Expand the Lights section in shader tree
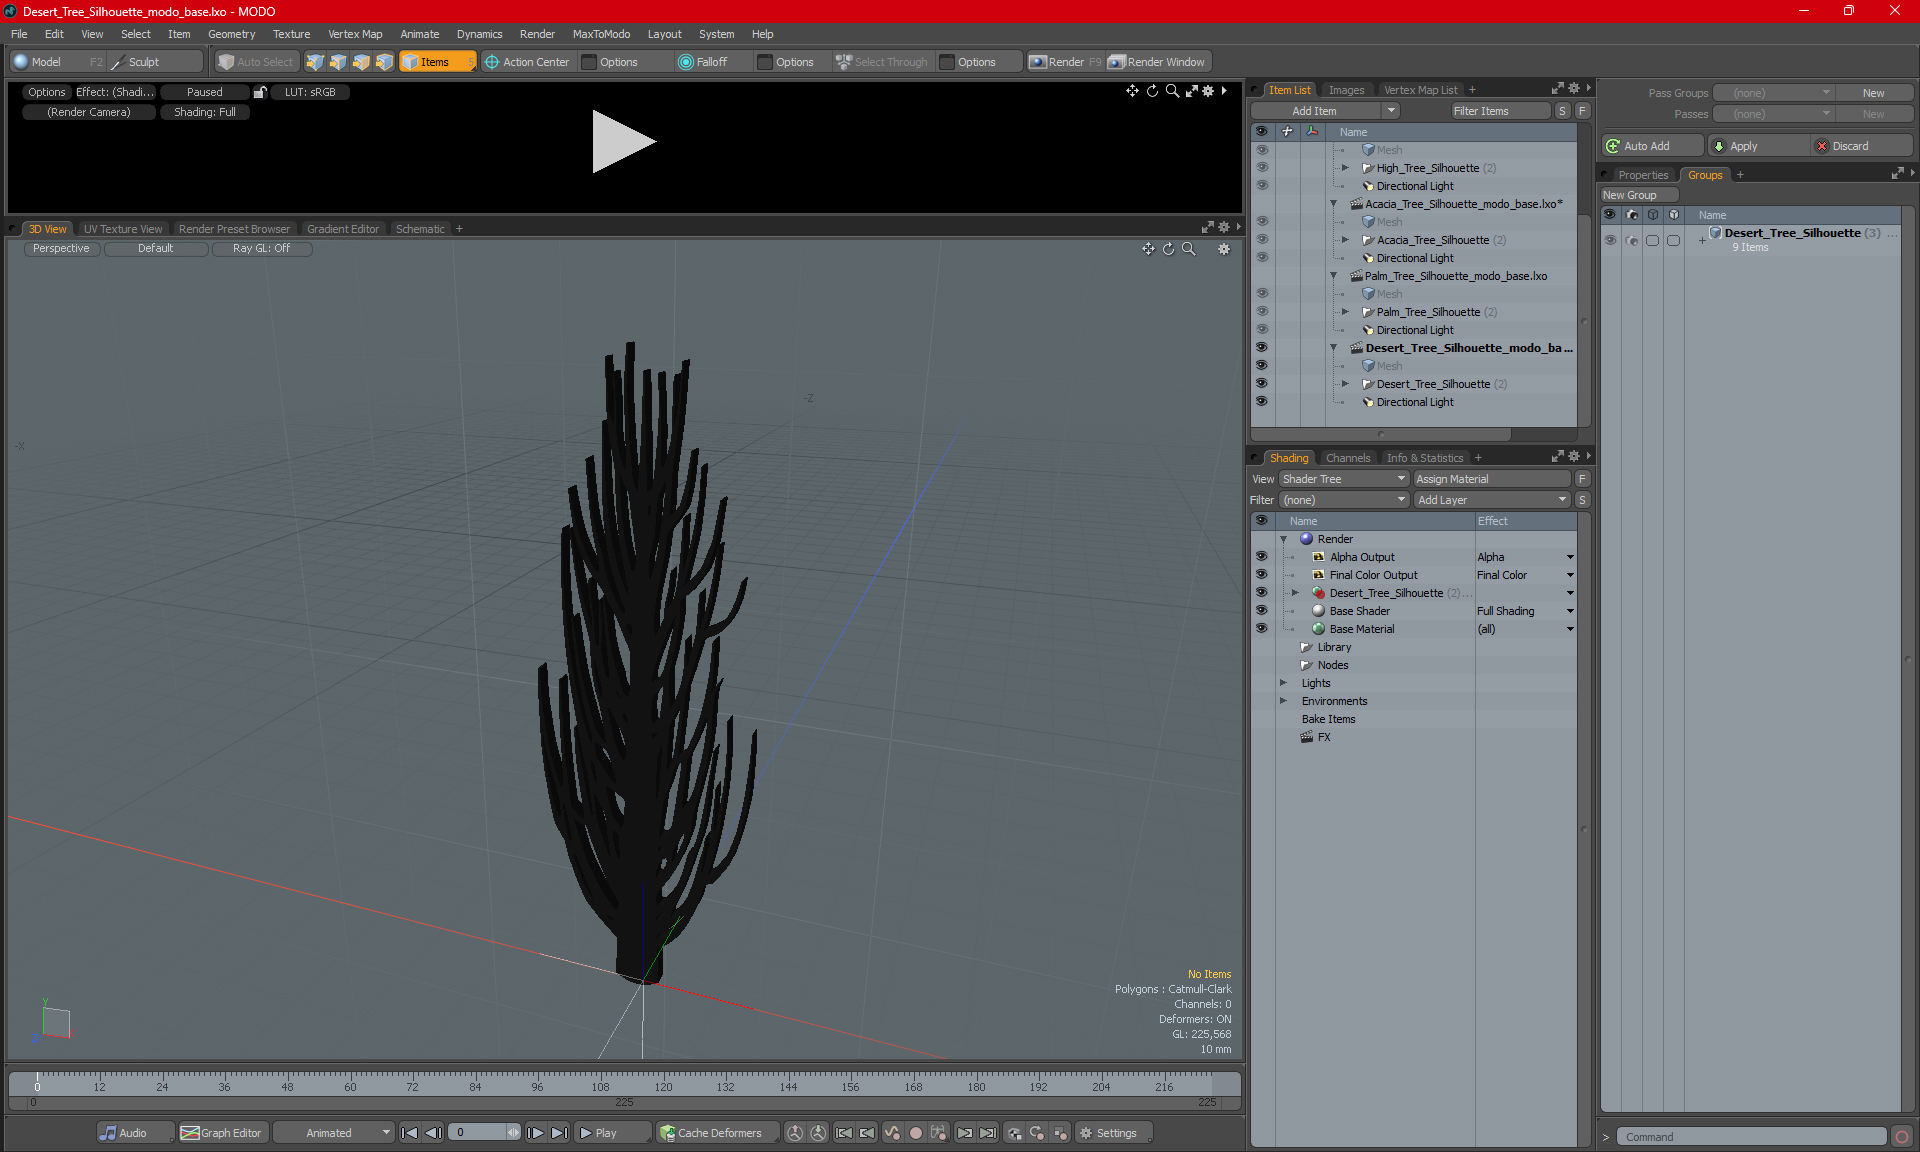The height and width of the screenshot is (1152, 1920). [x=1284, y=682]
